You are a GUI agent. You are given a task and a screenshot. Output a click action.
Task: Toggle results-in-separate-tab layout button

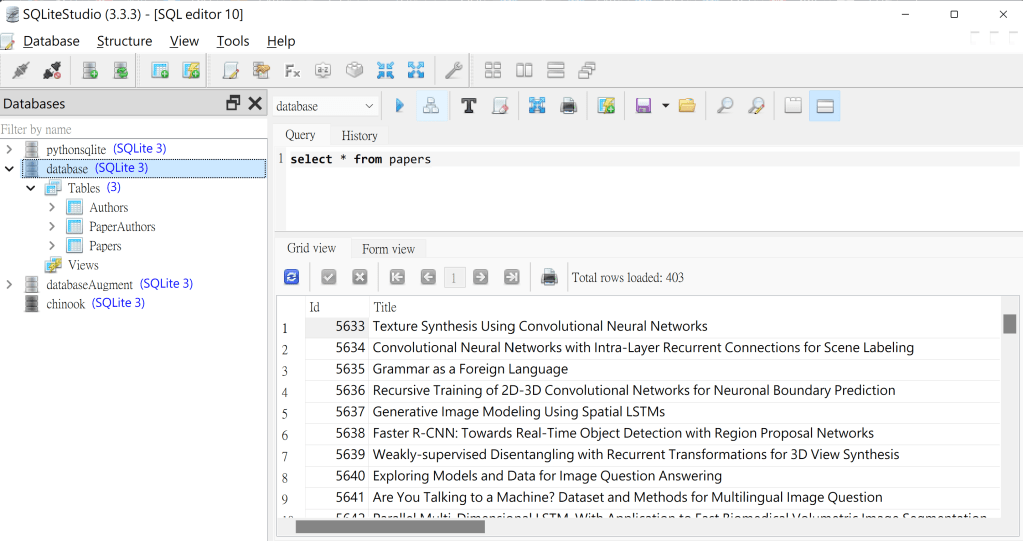[x=793, y=106]
